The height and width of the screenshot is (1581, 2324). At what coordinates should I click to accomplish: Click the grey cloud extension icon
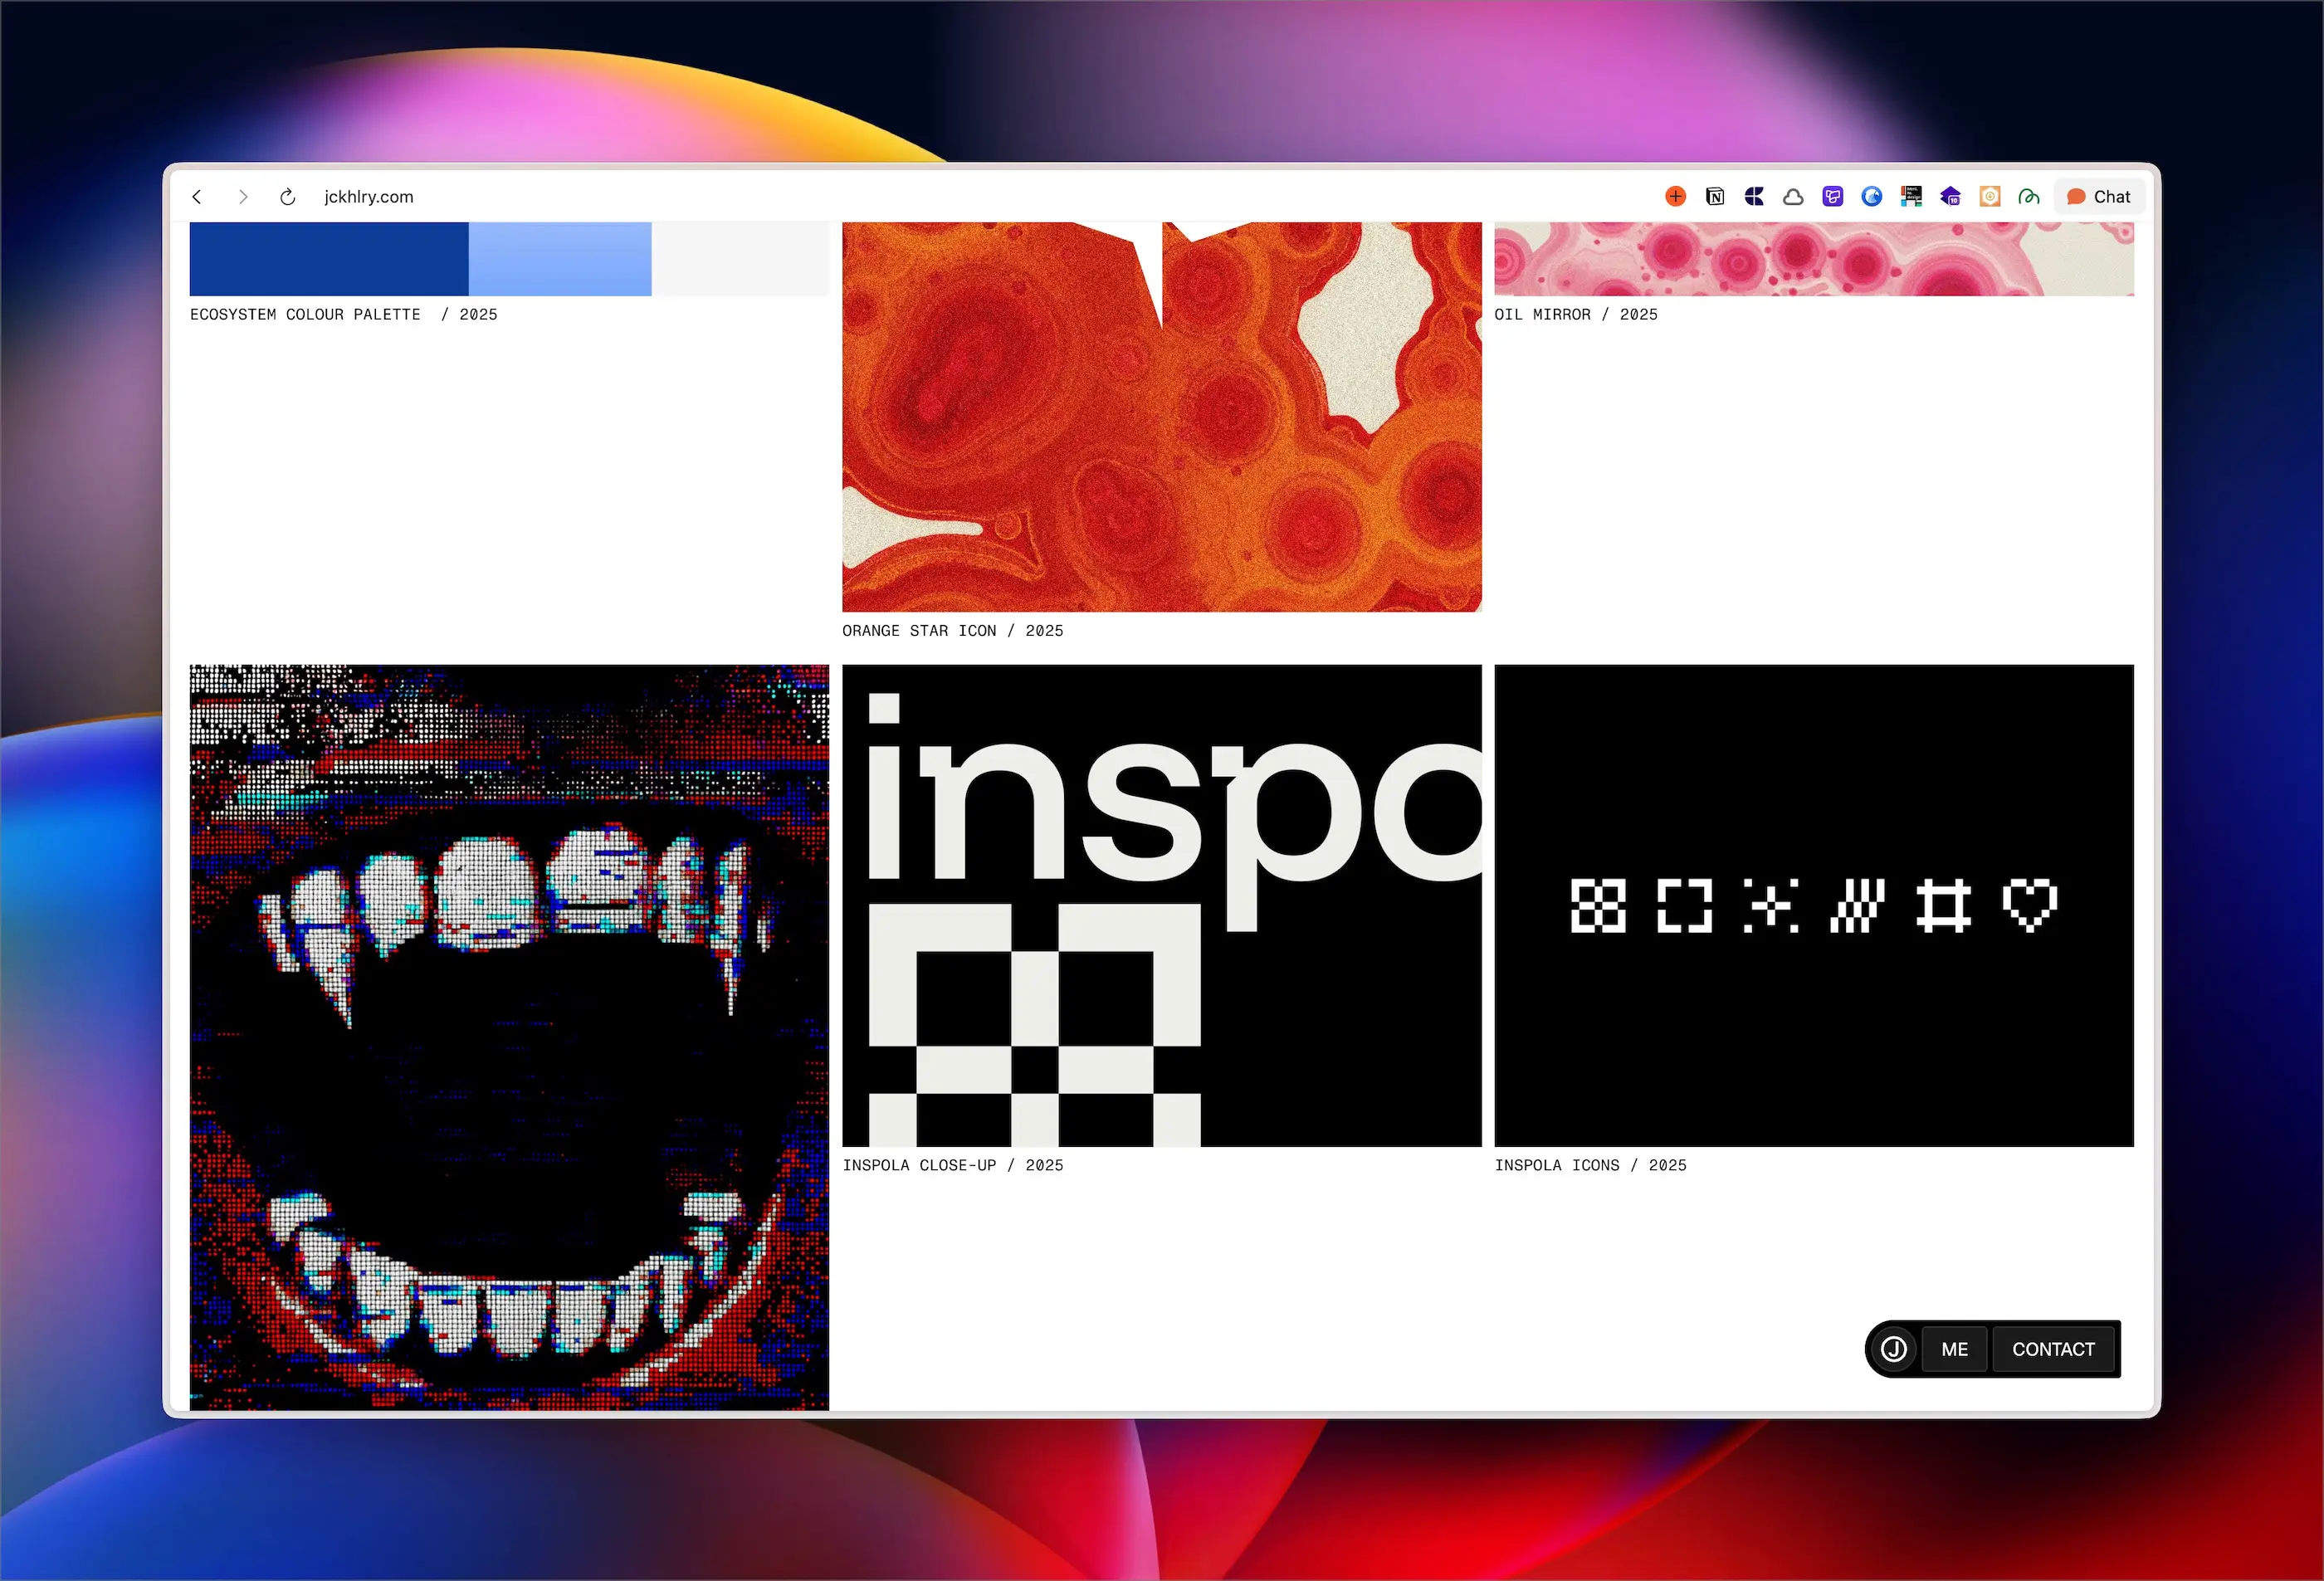1793,197
